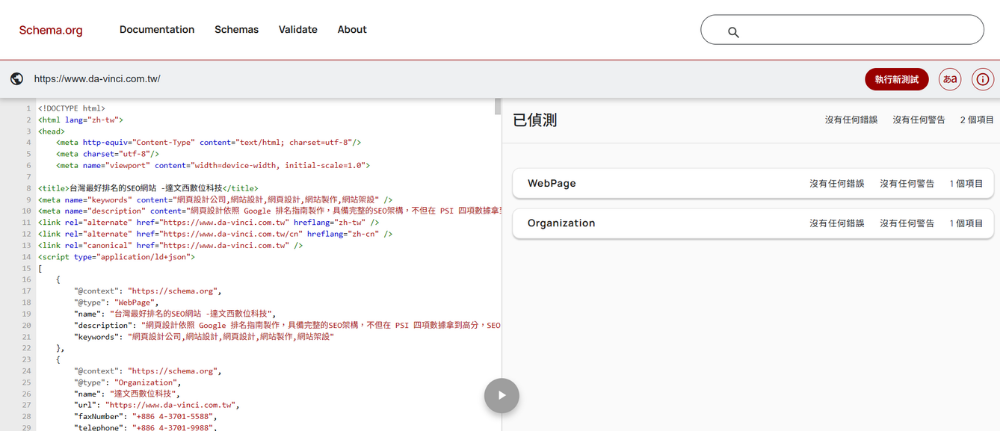Screen dimensions: 1000x431
Task: Go to the Validate page
Action: point(298,29)
